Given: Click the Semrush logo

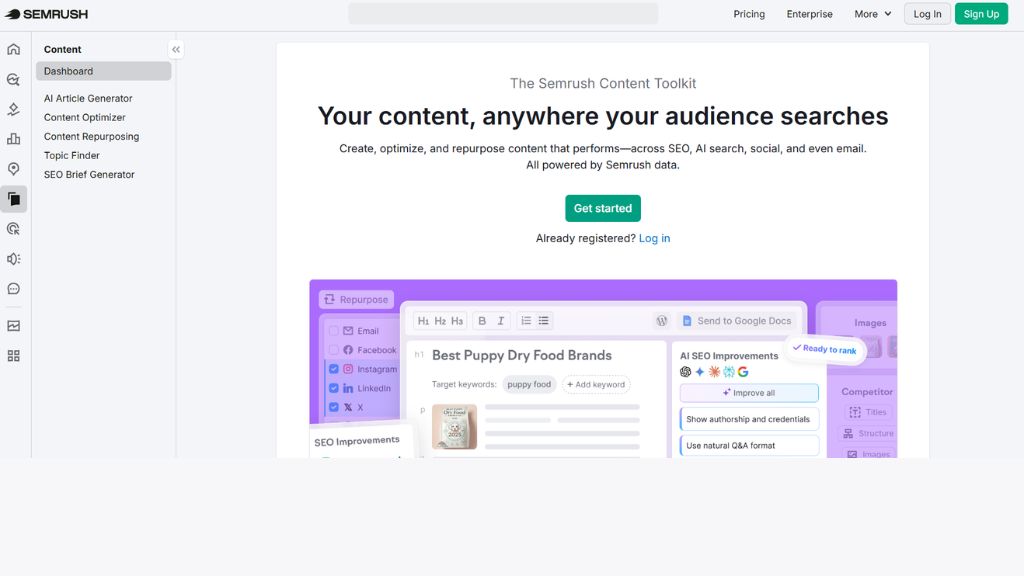Looking at the screenshot, I should point(46,14).
